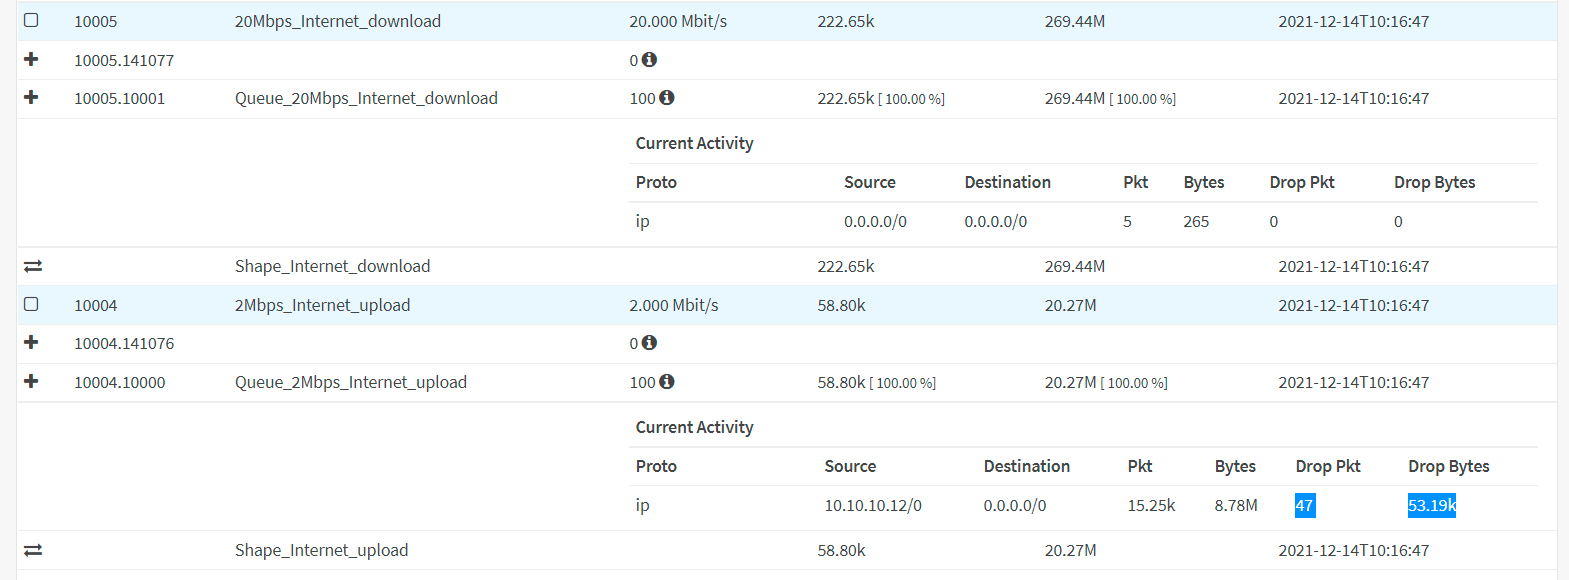Expand queue row 10004.10000

pos(31,381)
